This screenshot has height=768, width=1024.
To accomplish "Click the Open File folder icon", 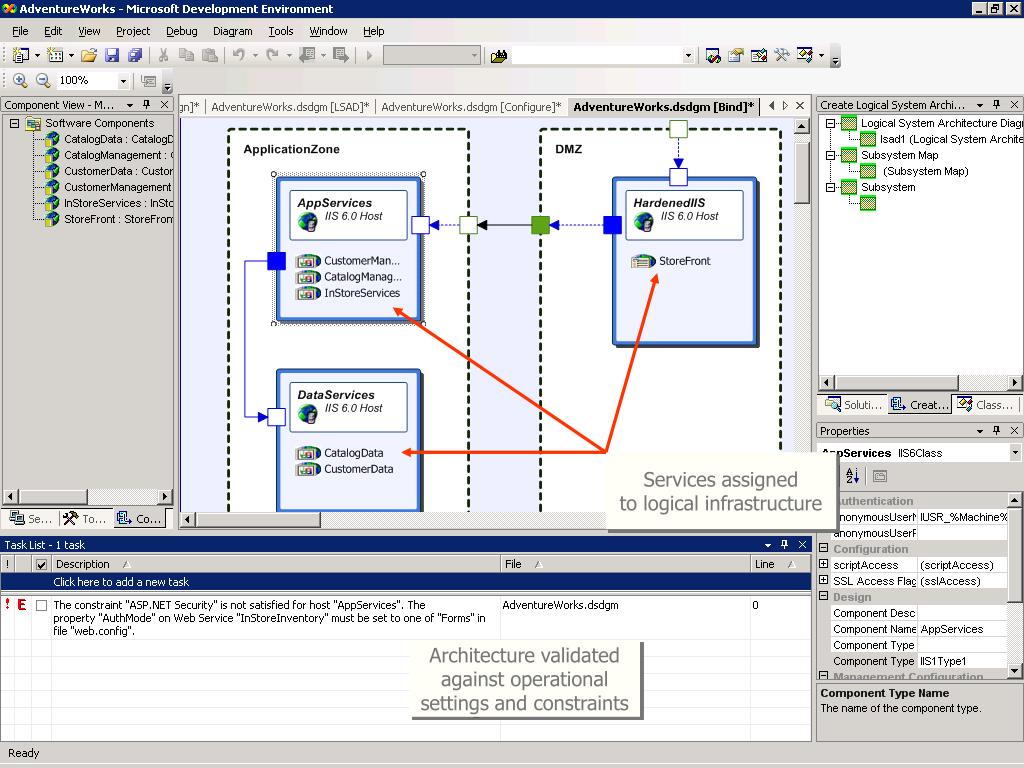I will (x=89, y=56).
